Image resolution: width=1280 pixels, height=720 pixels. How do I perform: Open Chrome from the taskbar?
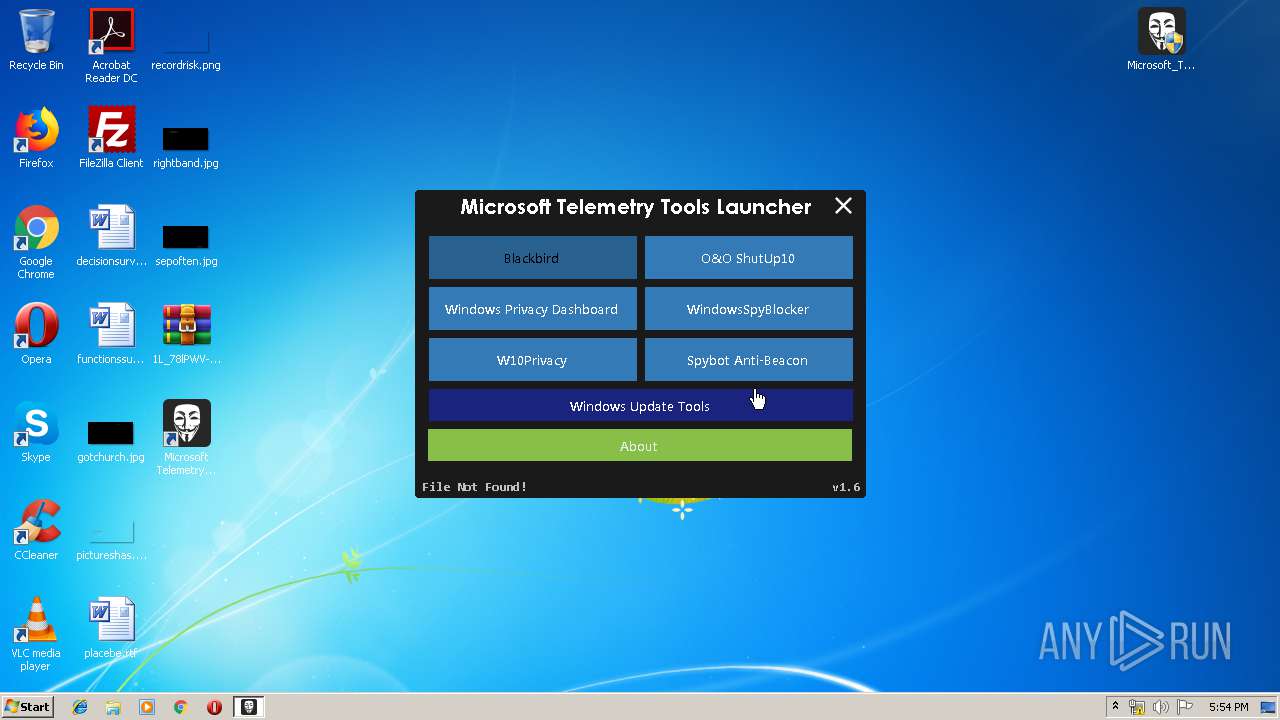tap(181, 707)
